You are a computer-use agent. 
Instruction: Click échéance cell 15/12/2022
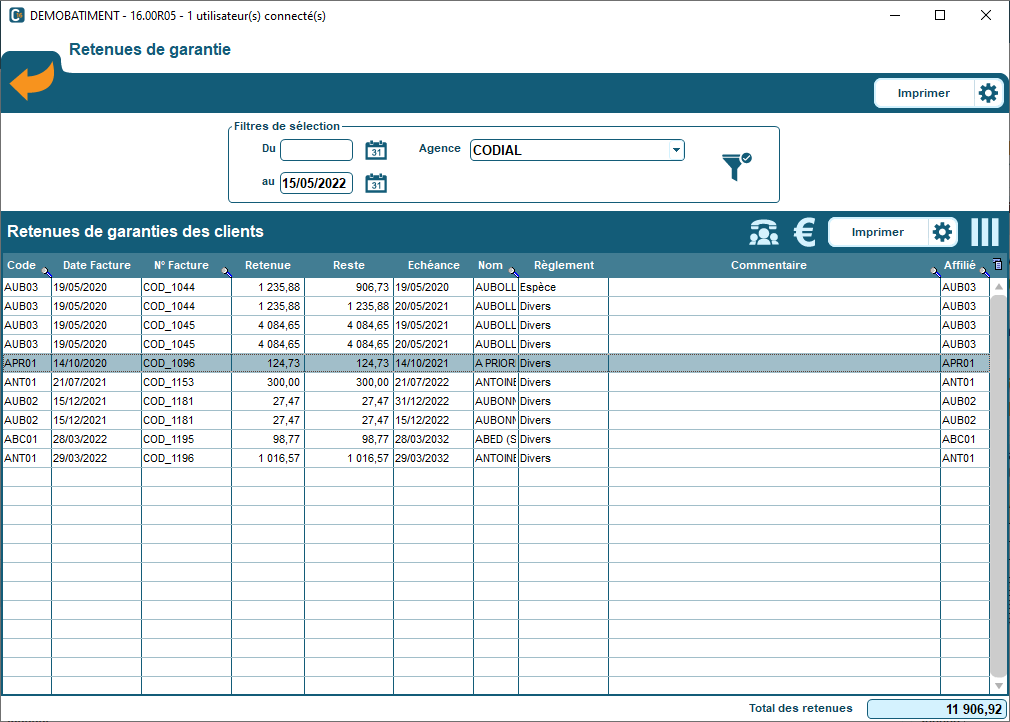point(433,421)
